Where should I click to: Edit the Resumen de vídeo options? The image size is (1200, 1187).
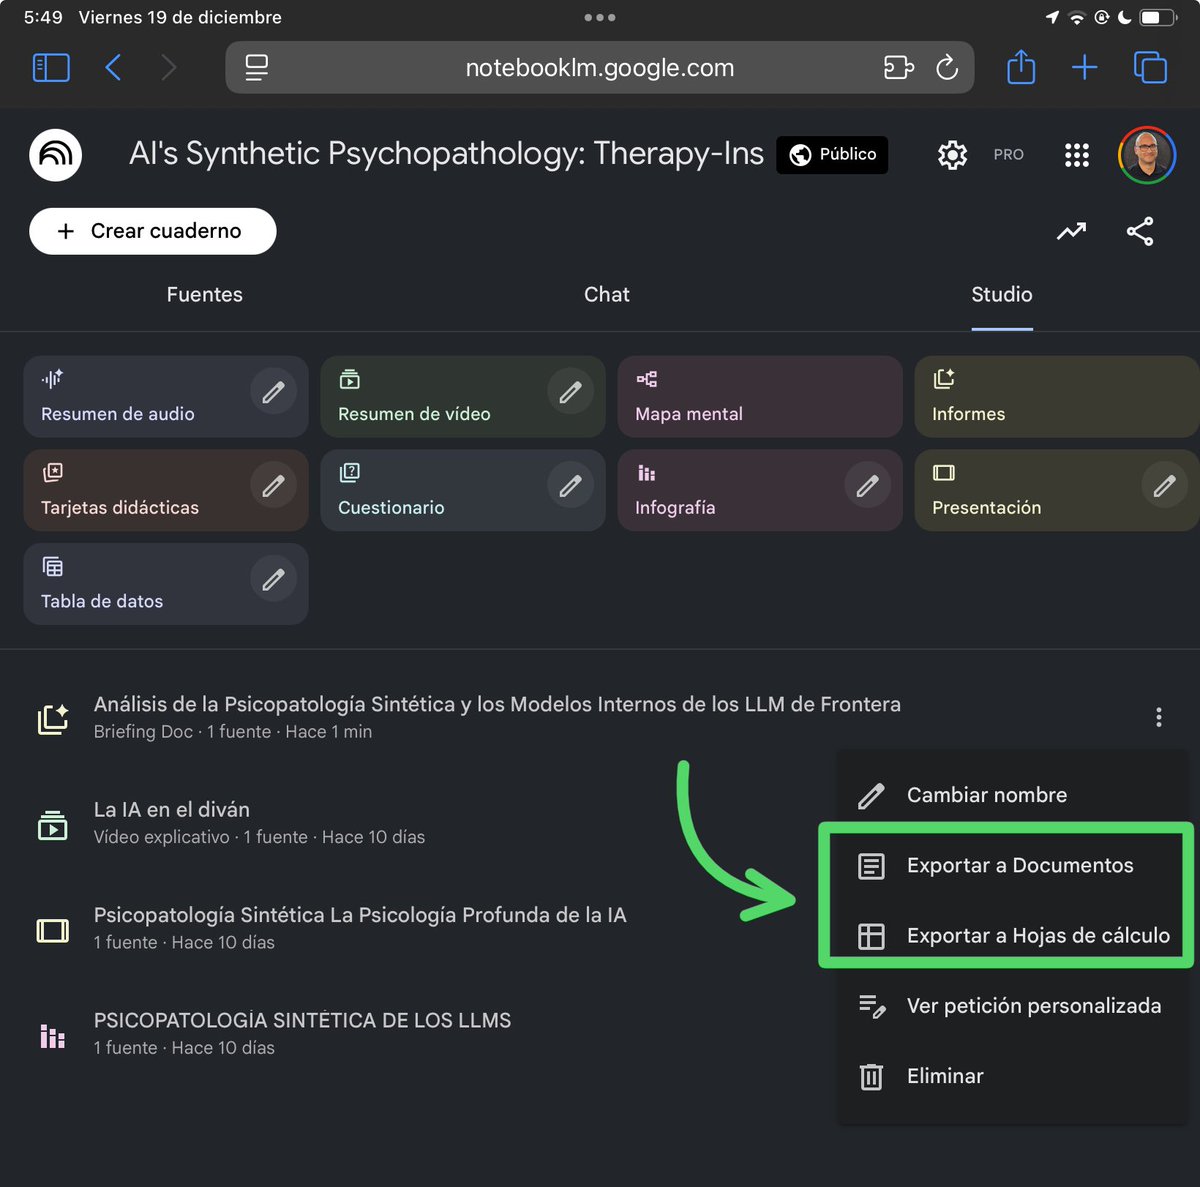570,393
